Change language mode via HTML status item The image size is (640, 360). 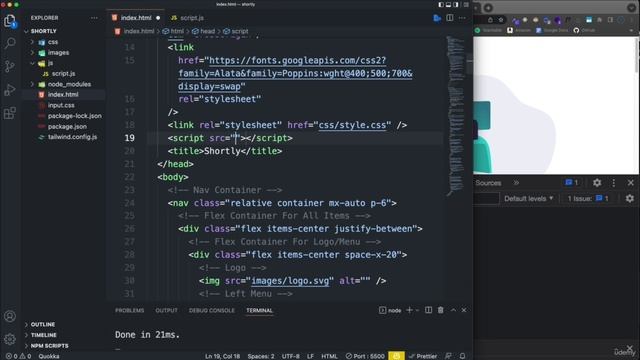[x=329, y=356]
